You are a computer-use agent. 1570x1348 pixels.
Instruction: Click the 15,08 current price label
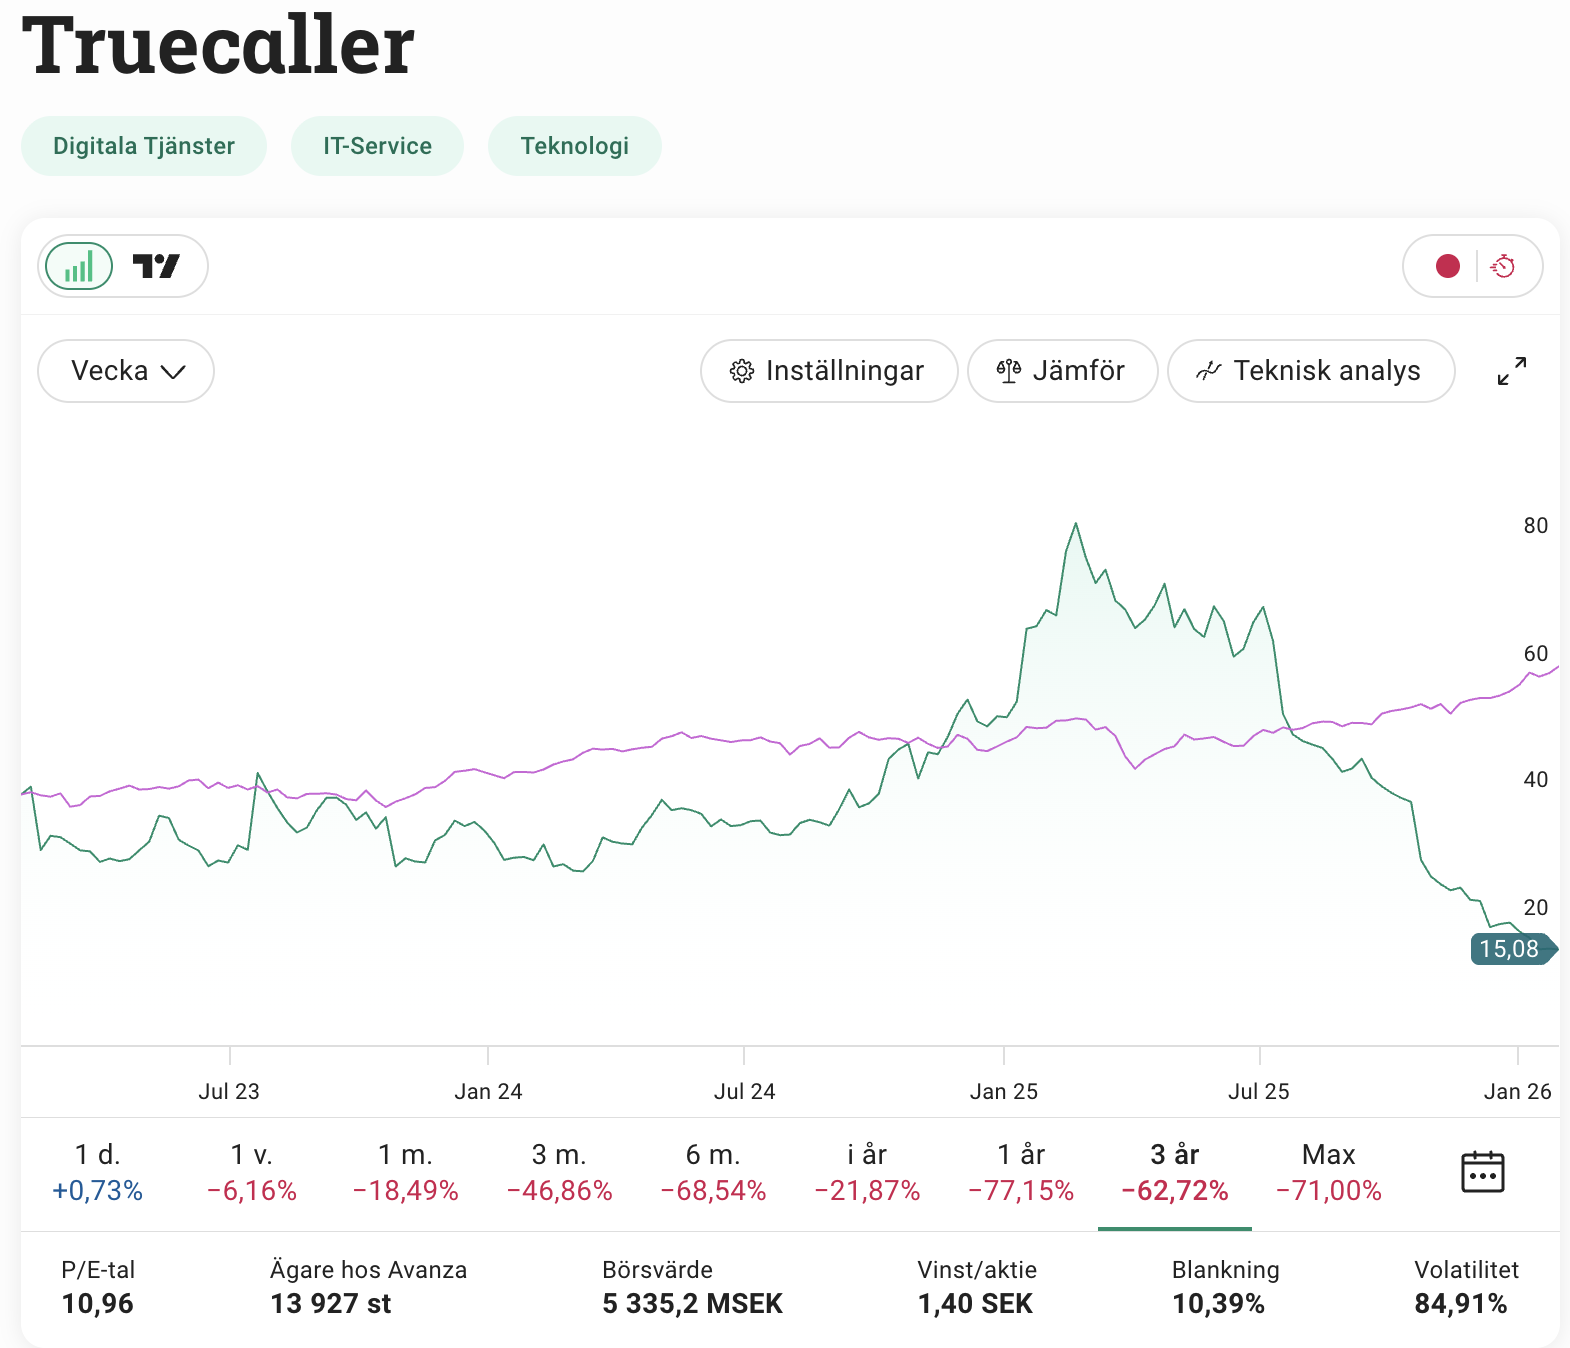coord(1510,949)
